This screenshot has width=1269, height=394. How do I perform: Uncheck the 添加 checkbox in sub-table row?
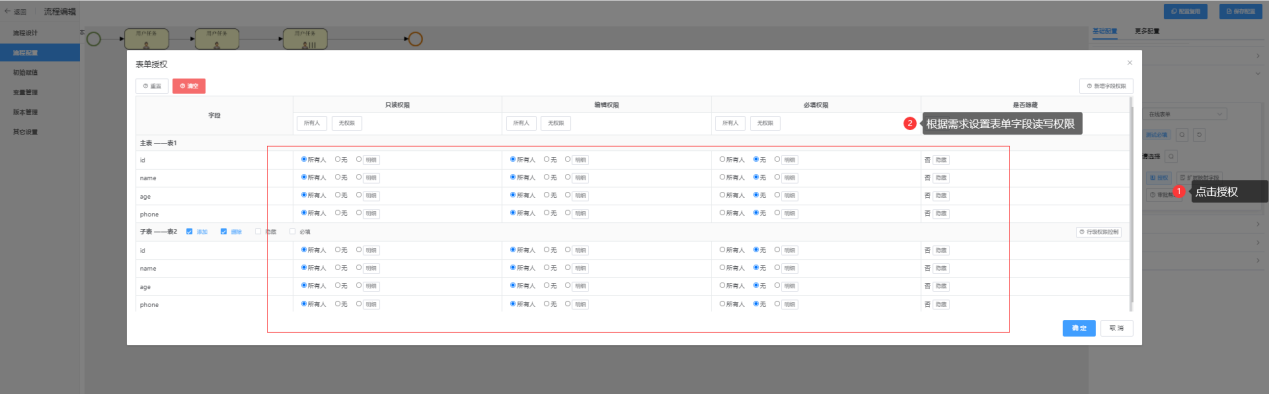click(189, 231)
